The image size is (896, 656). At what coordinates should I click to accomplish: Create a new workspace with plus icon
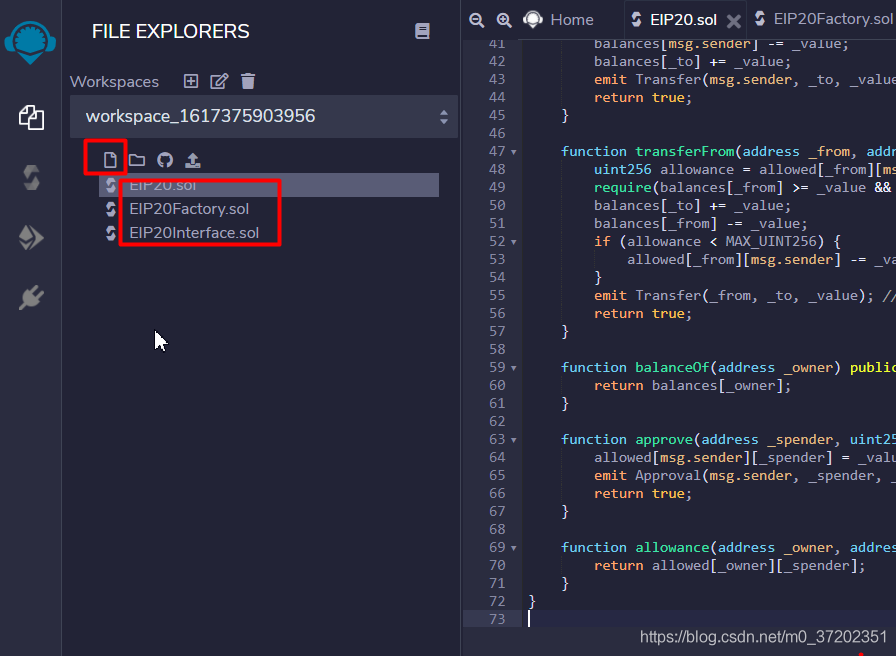click(x=191, y=81)
